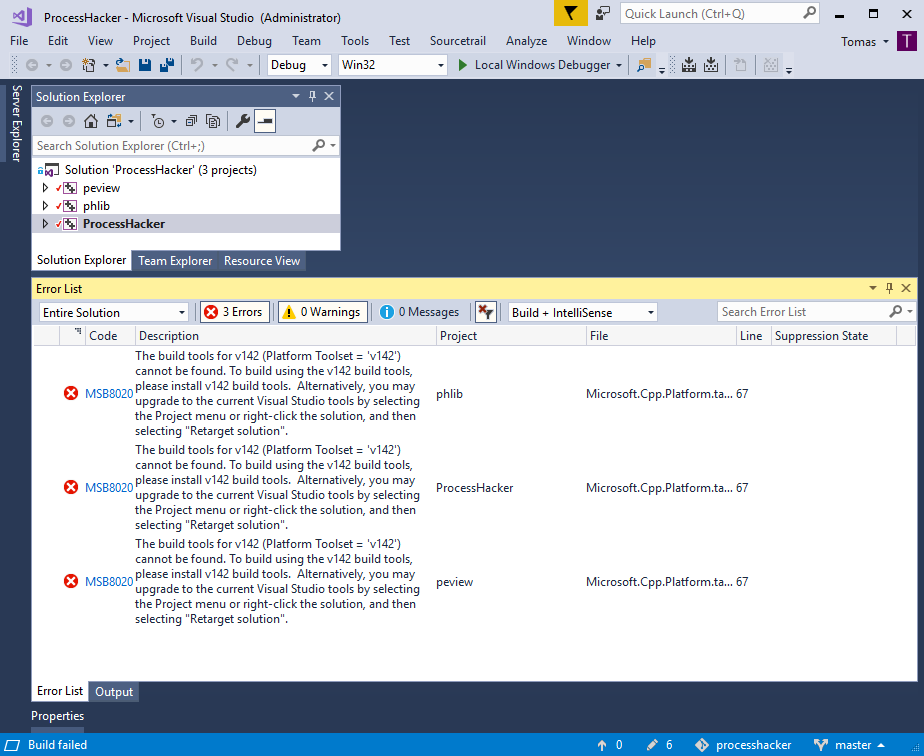Expand the ProcessHacker project node

click(x=45, y=224)
